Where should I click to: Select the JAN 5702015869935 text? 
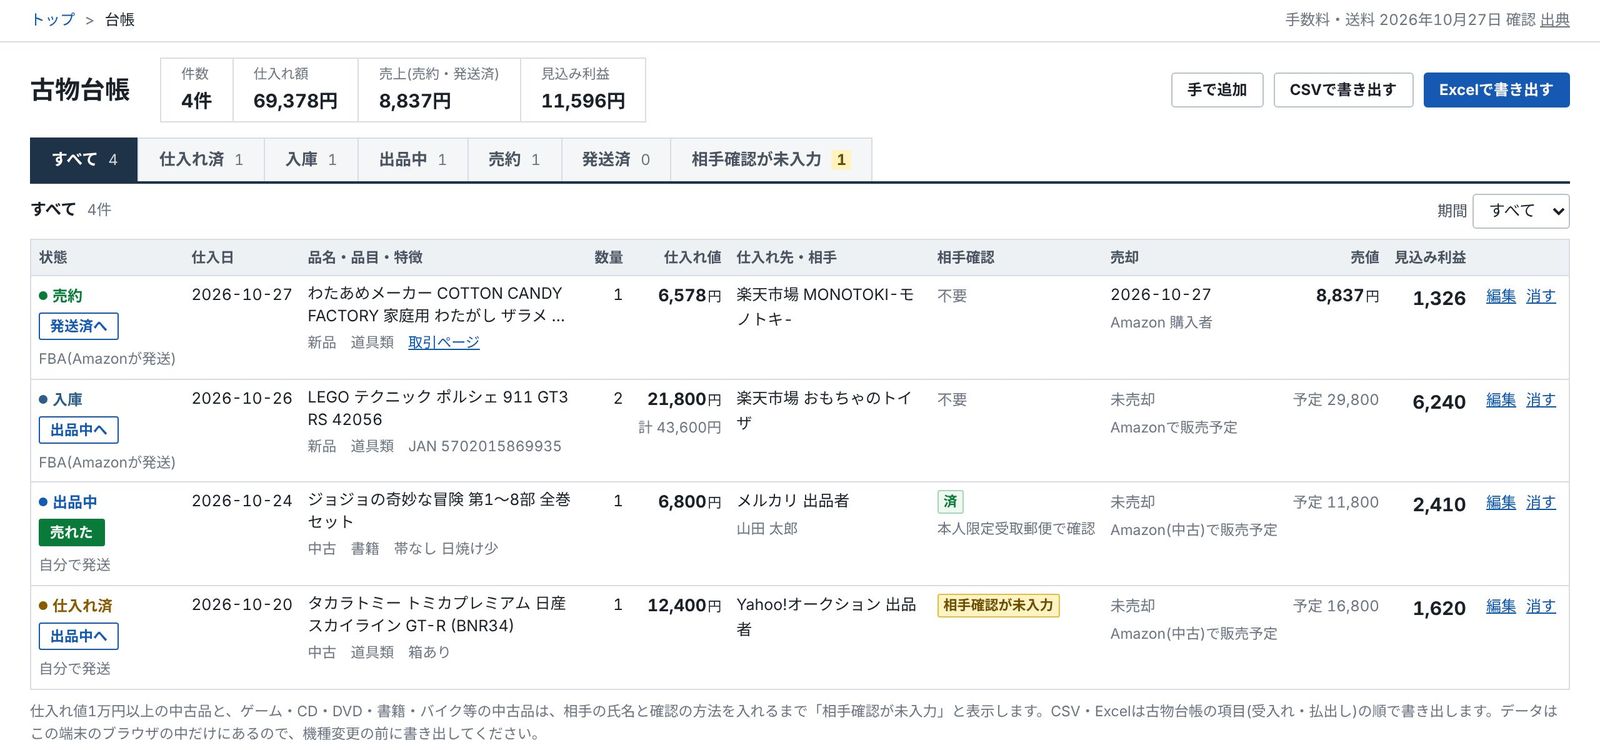click(485, 446)
